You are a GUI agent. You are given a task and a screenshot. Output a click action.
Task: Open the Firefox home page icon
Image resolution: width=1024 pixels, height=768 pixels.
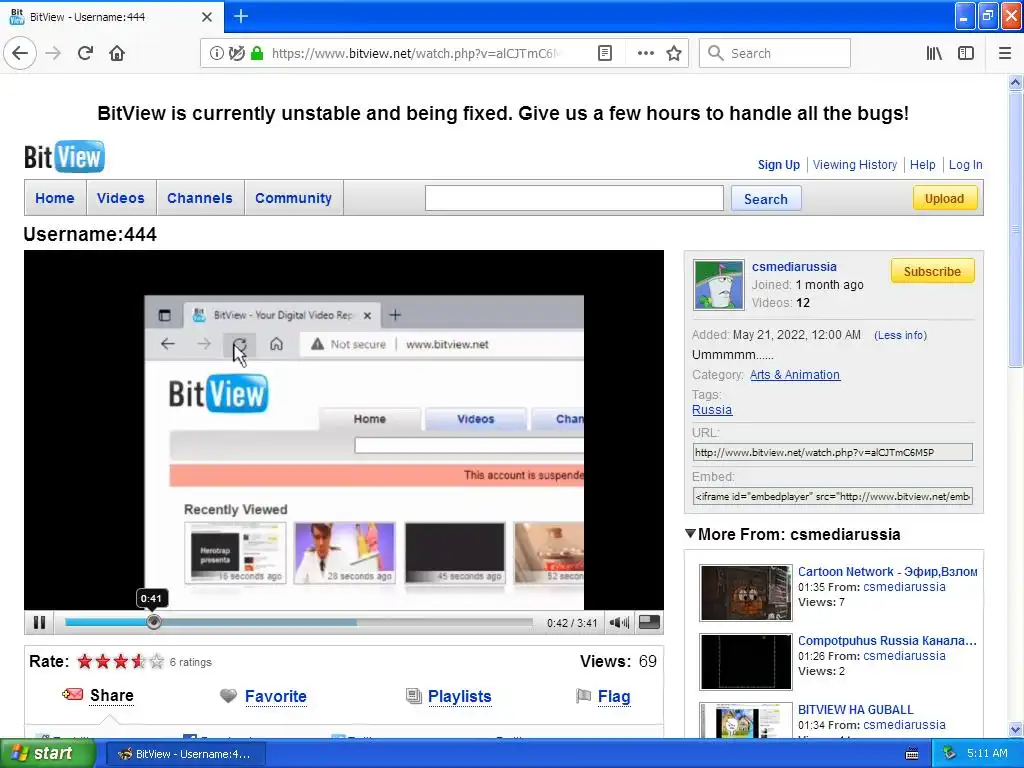coord(117,53)
